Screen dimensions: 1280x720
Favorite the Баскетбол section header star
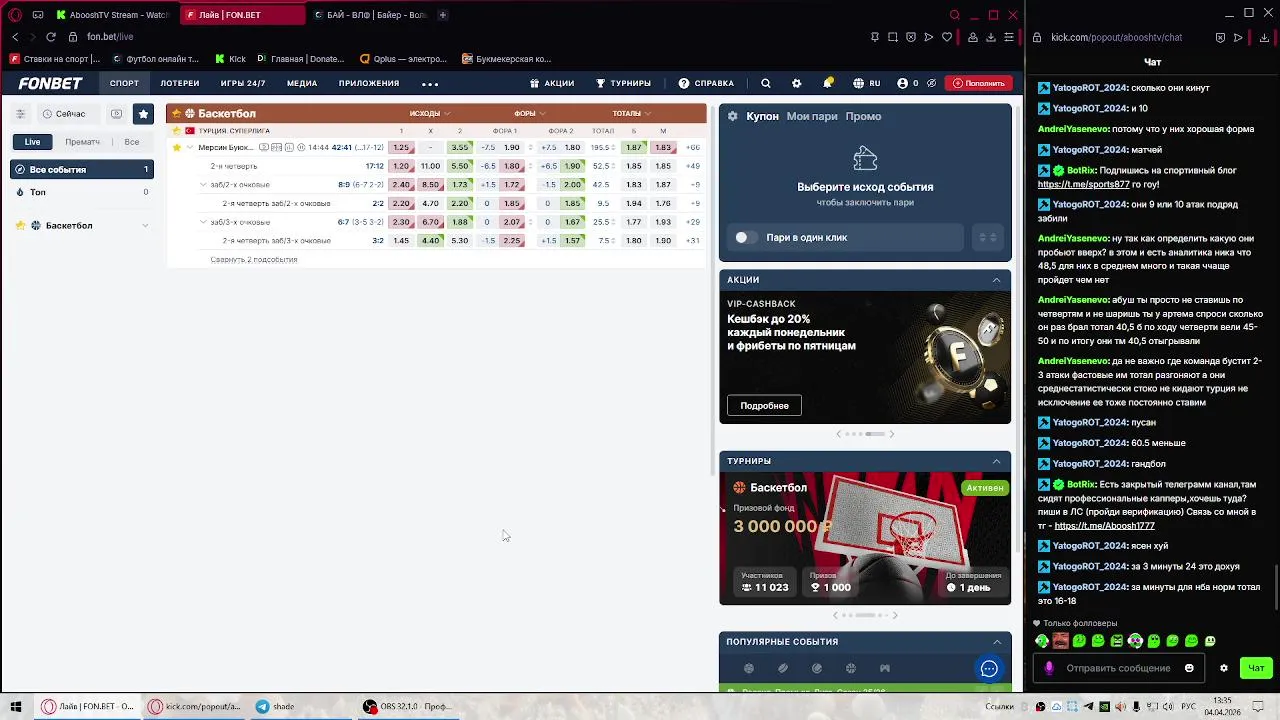click(176, 113)
